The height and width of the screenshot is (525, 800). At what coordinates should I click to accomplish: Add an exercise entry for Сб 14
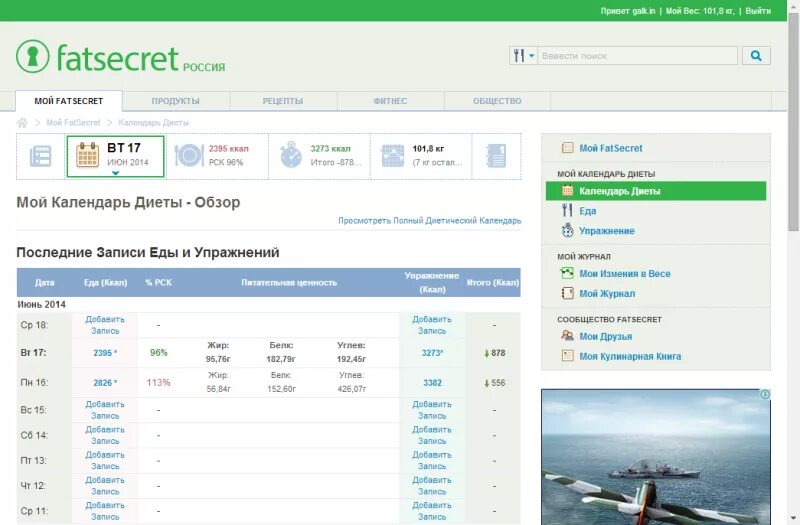point(432,435)
